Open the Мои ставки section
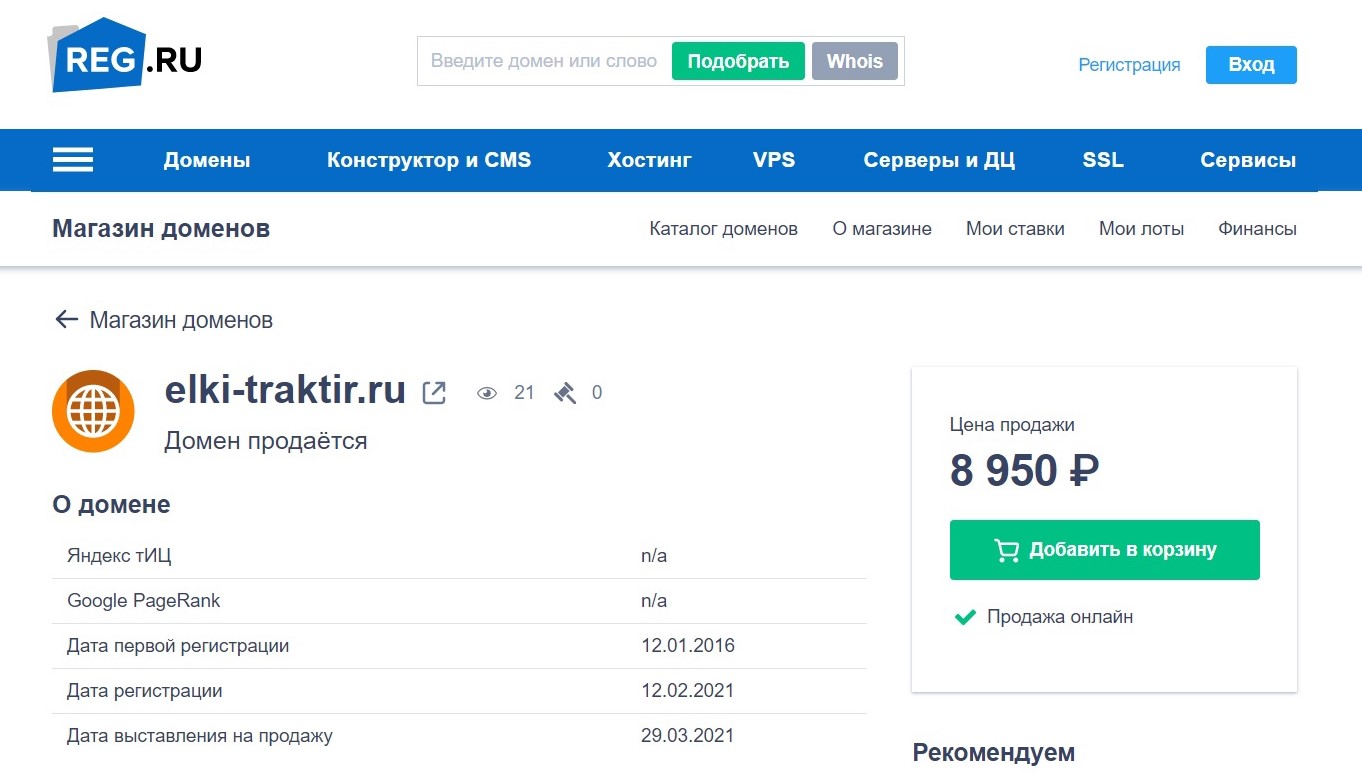 click(1015, 228)
